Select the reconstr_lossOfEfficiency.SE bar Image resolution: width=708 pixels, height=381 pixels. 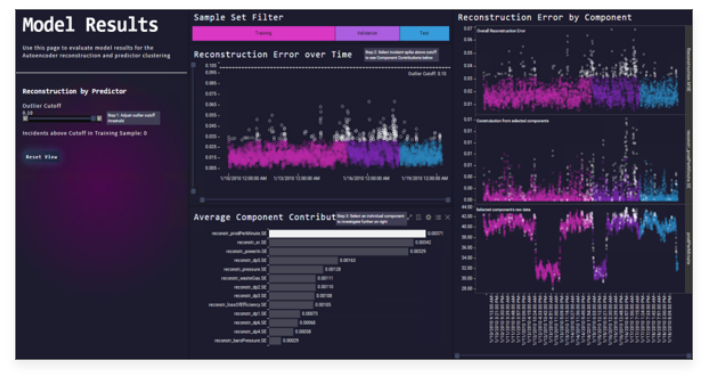[x=291, y=305]
